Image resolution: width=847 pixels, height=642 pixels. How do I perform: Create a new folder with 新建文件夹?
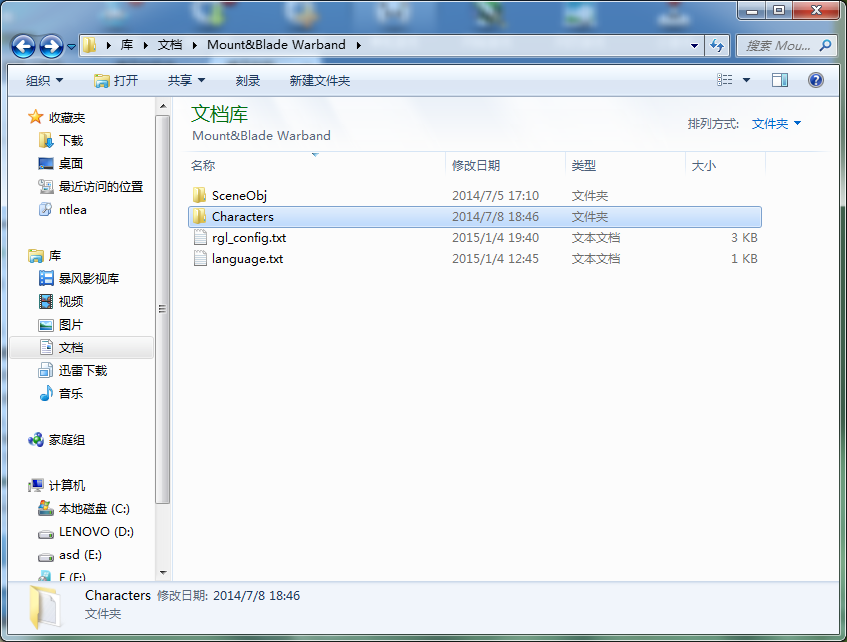coord(320,81)
